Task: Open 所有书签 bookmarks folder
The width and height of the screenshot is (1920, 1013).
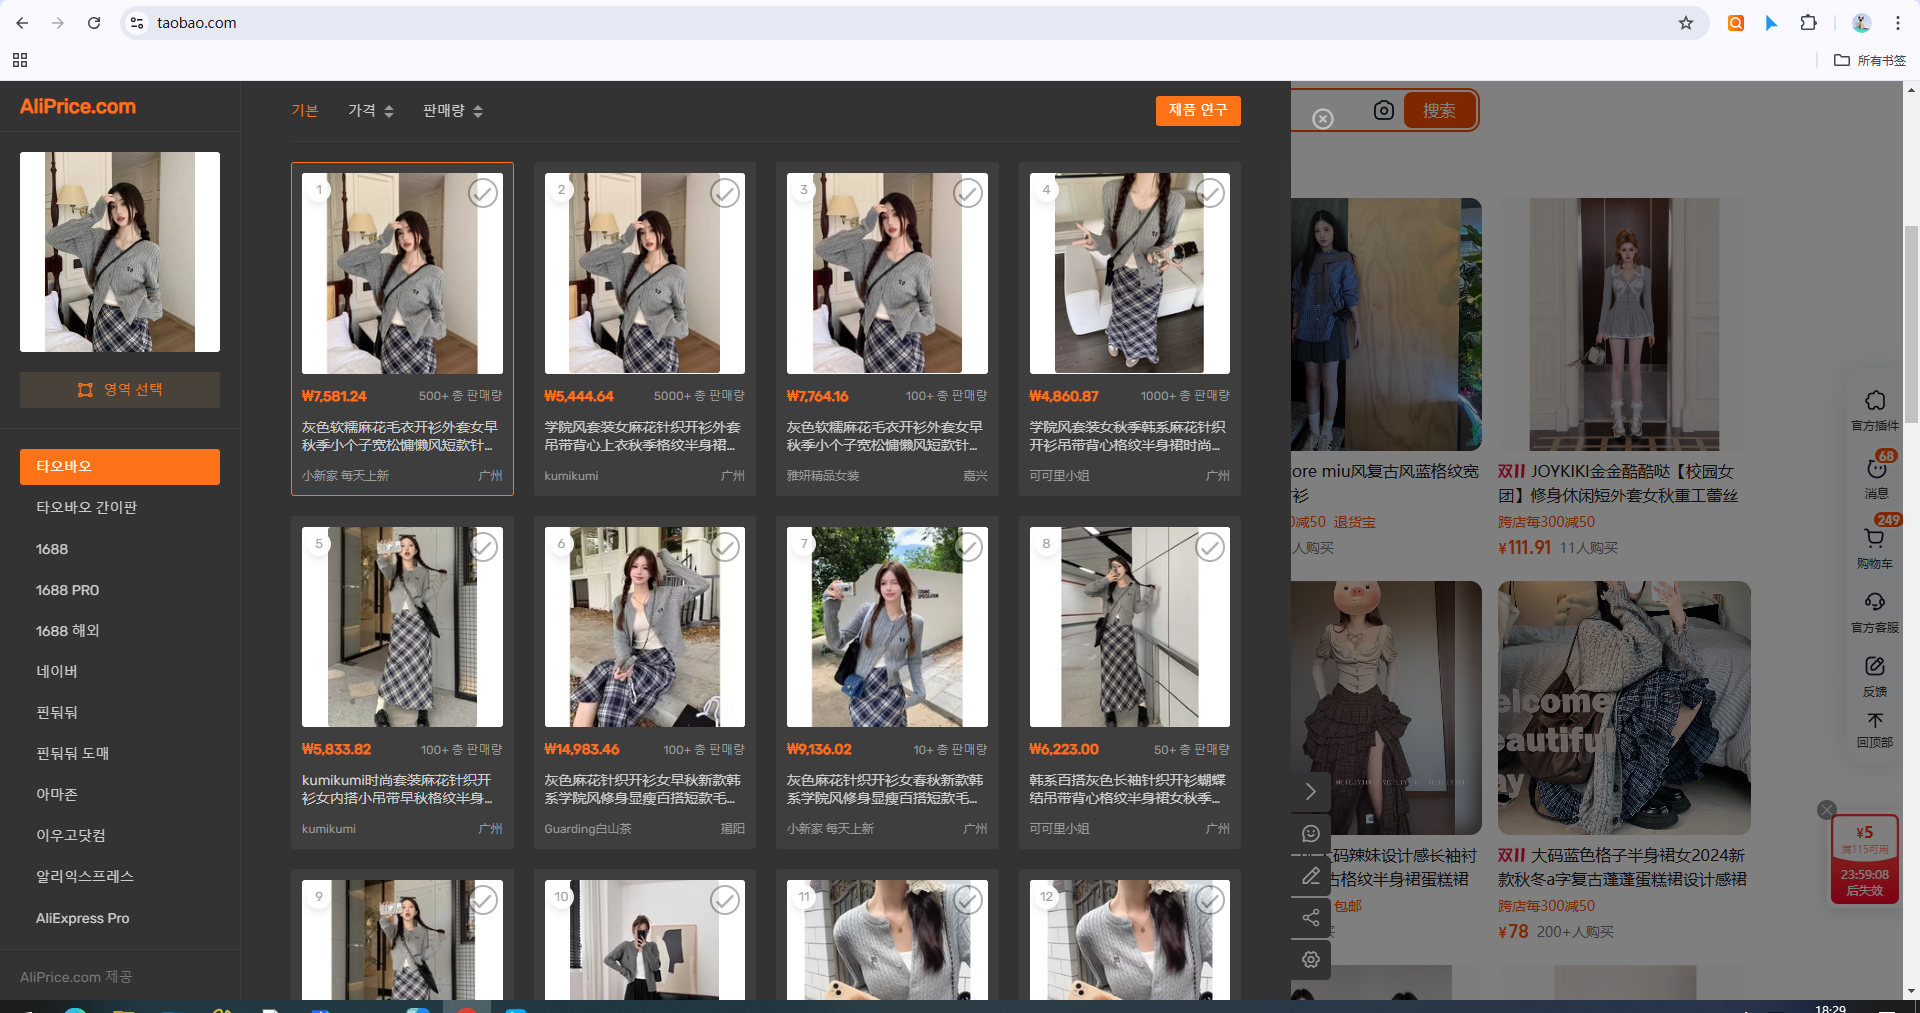Action: click(1870, 60)
